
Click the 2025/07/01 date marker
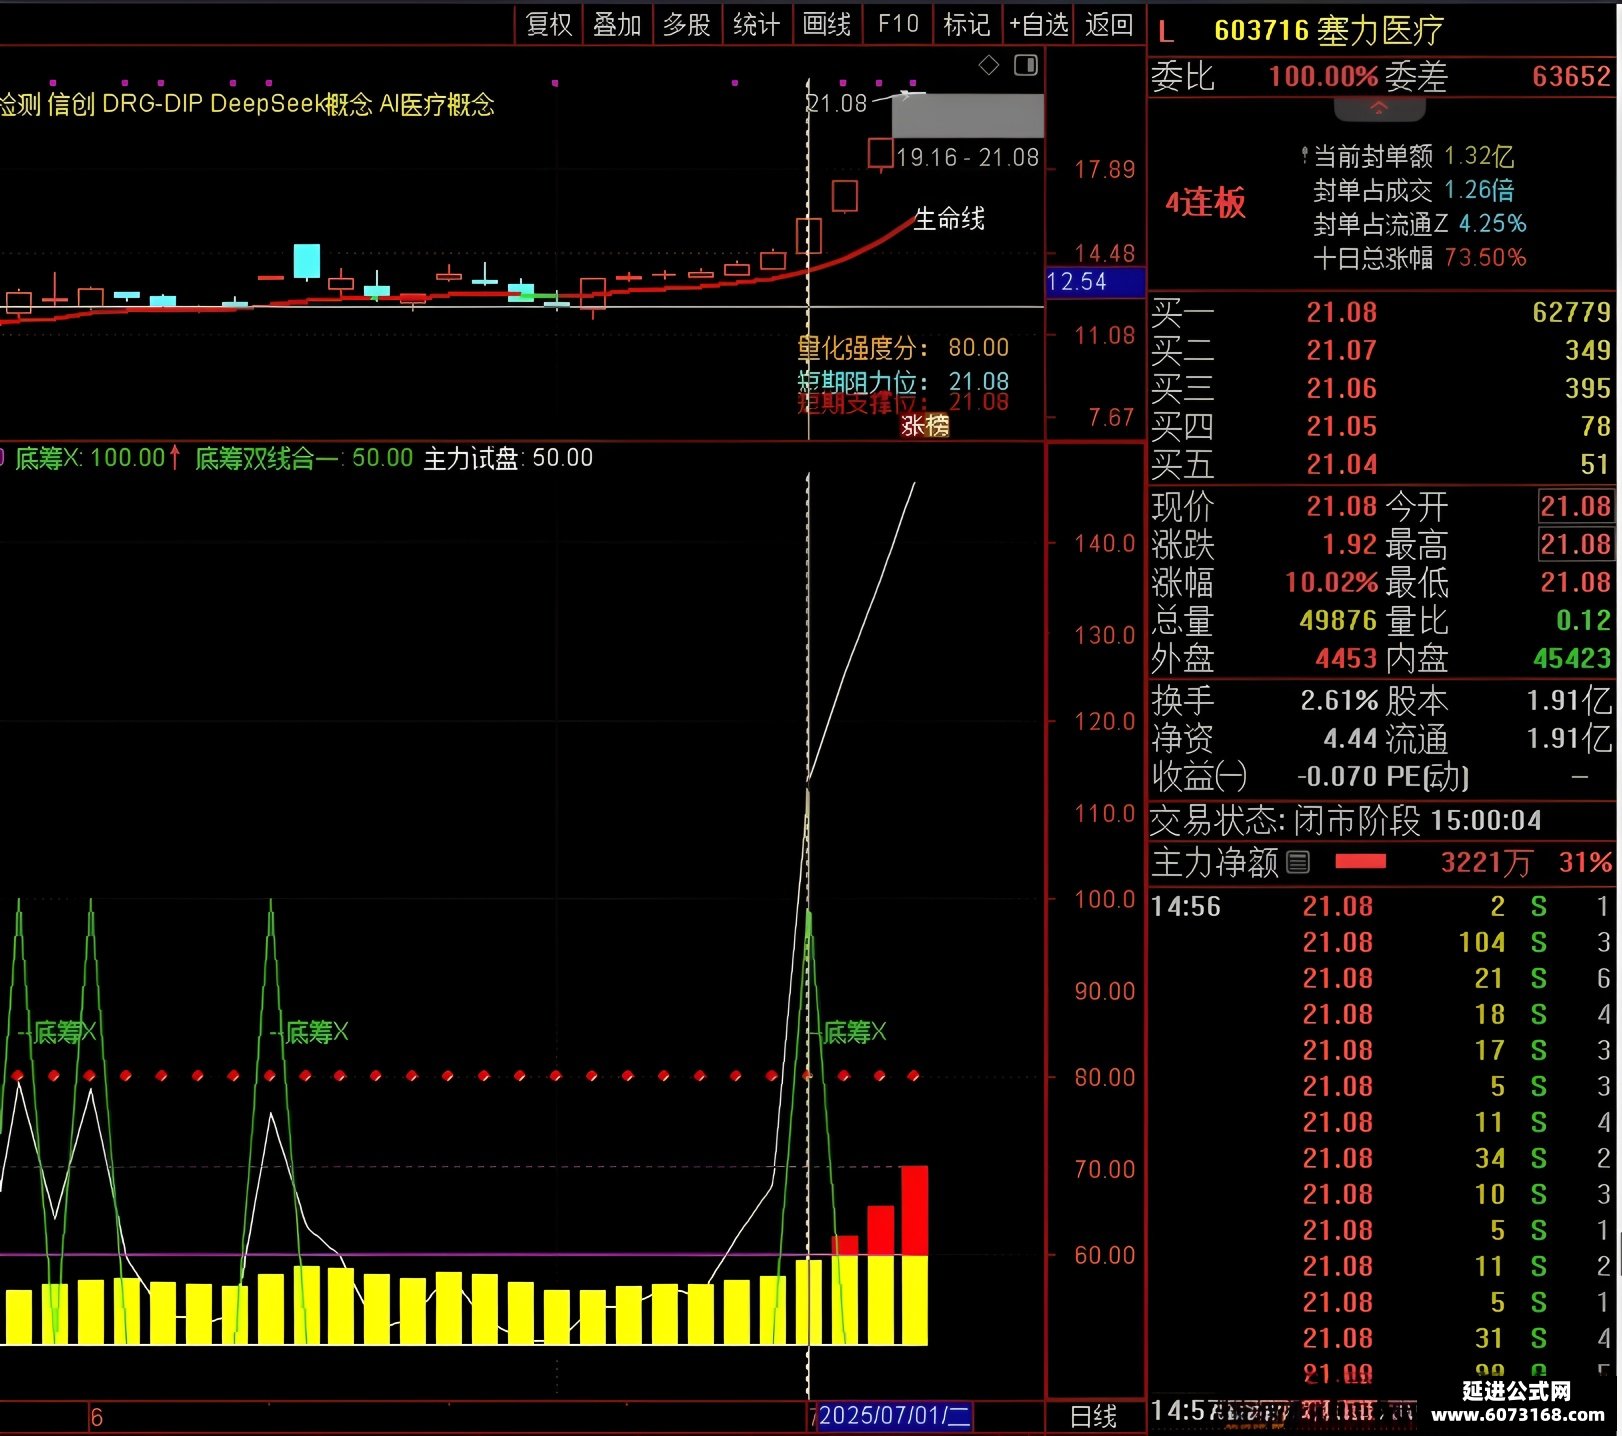coord(894,1416)
